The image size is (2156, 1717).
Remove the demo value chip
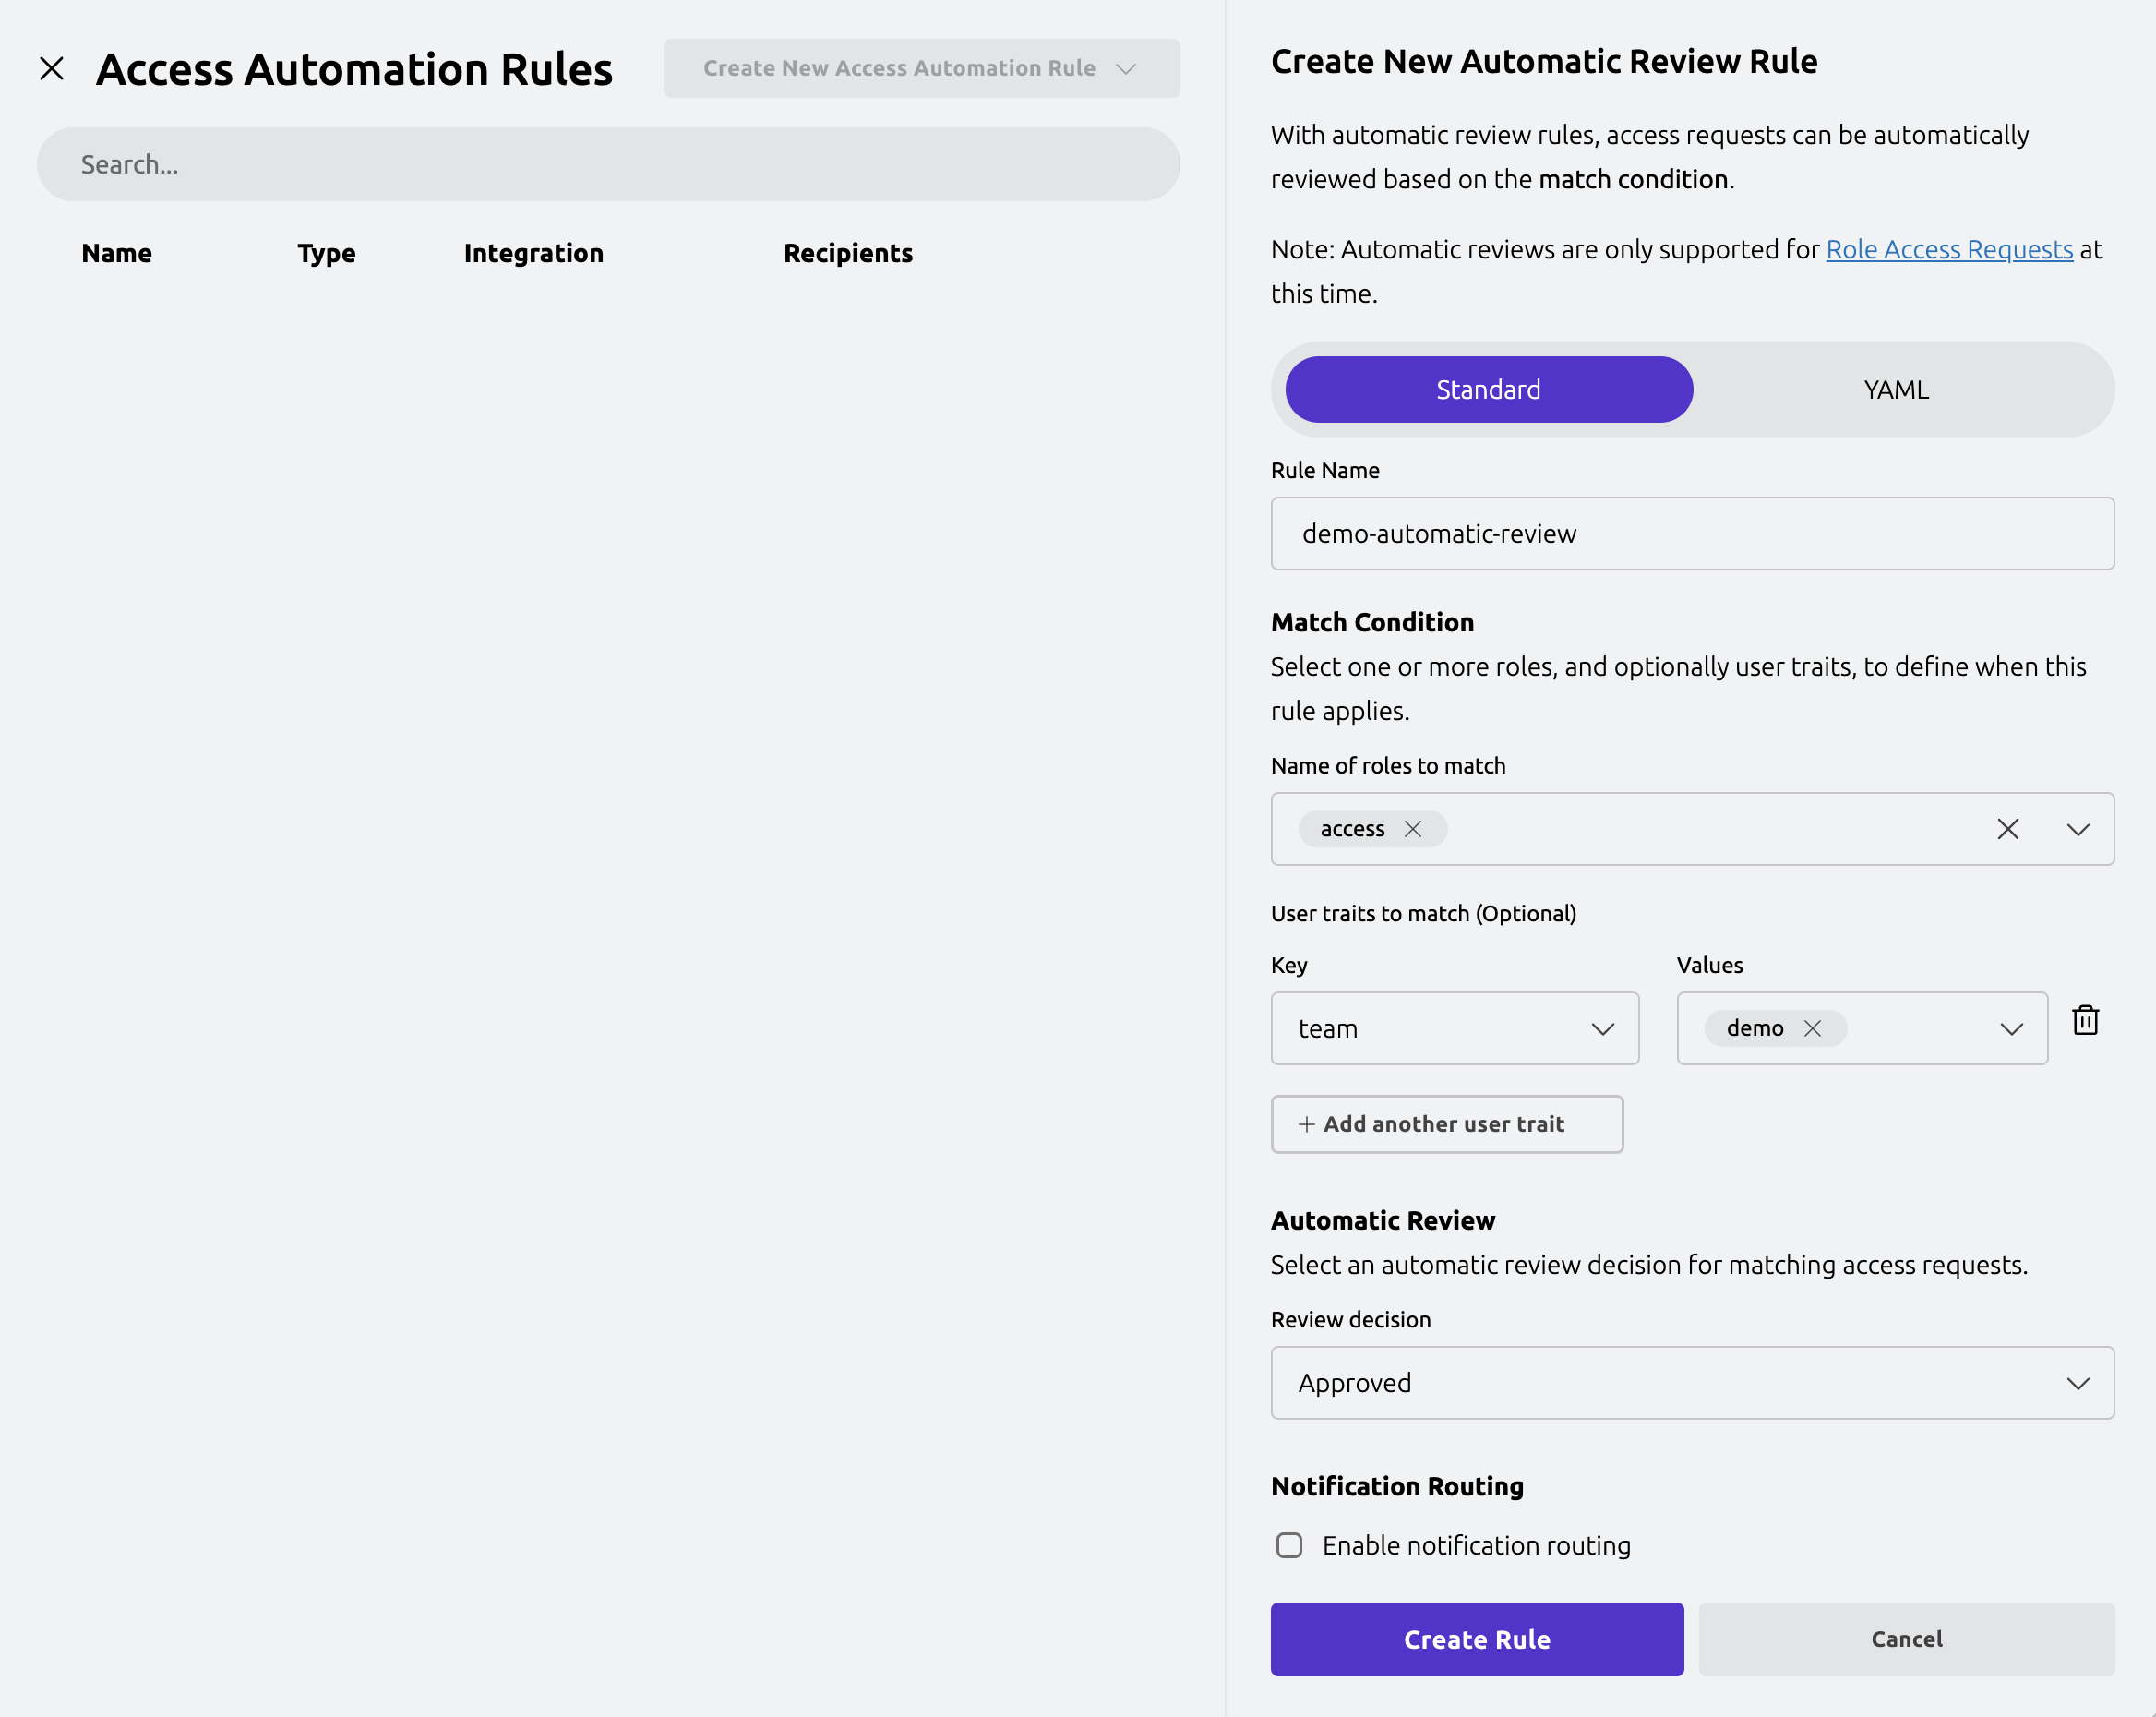tap(1812, 1027)
